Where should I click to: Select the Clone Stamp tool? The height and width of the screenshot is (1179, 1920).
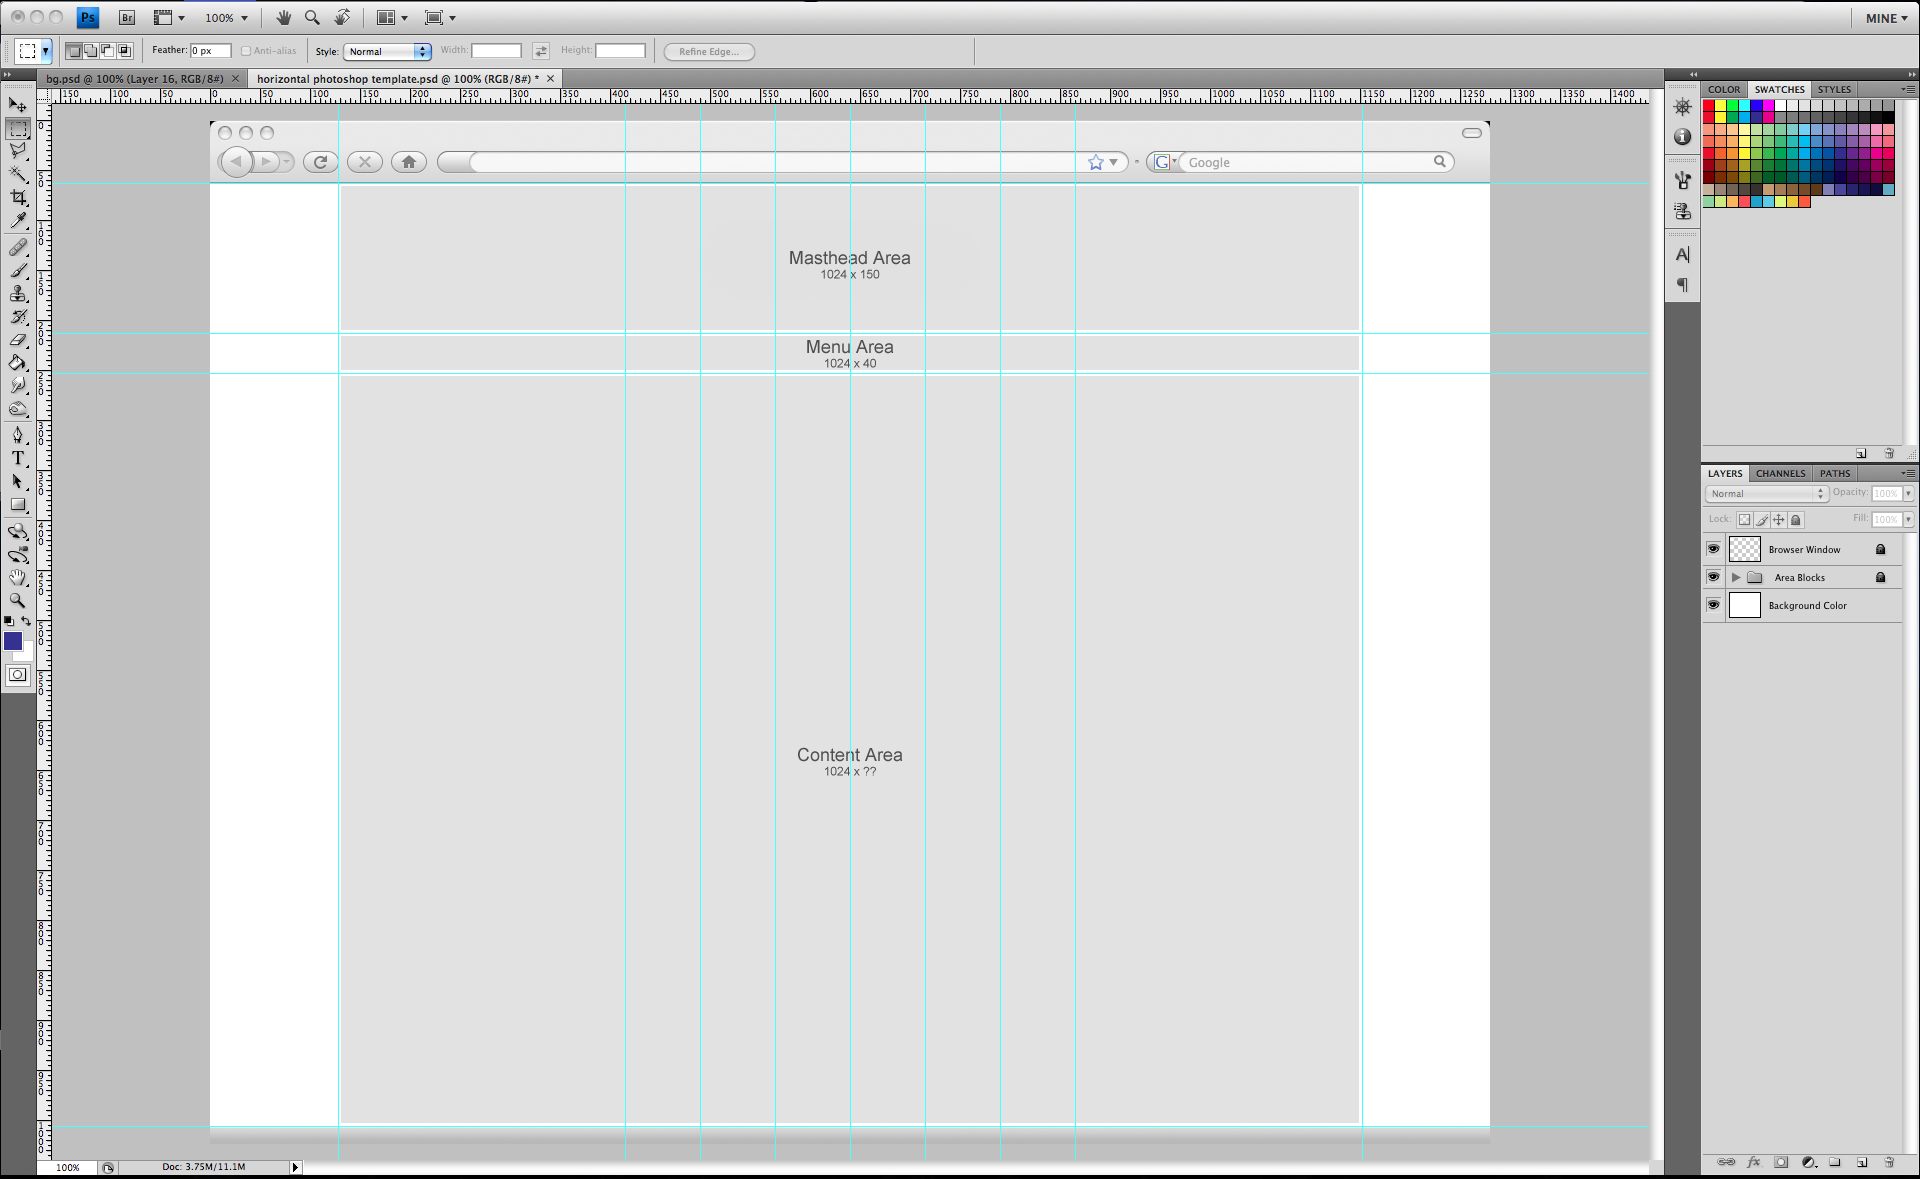click(x=18, y=294)
